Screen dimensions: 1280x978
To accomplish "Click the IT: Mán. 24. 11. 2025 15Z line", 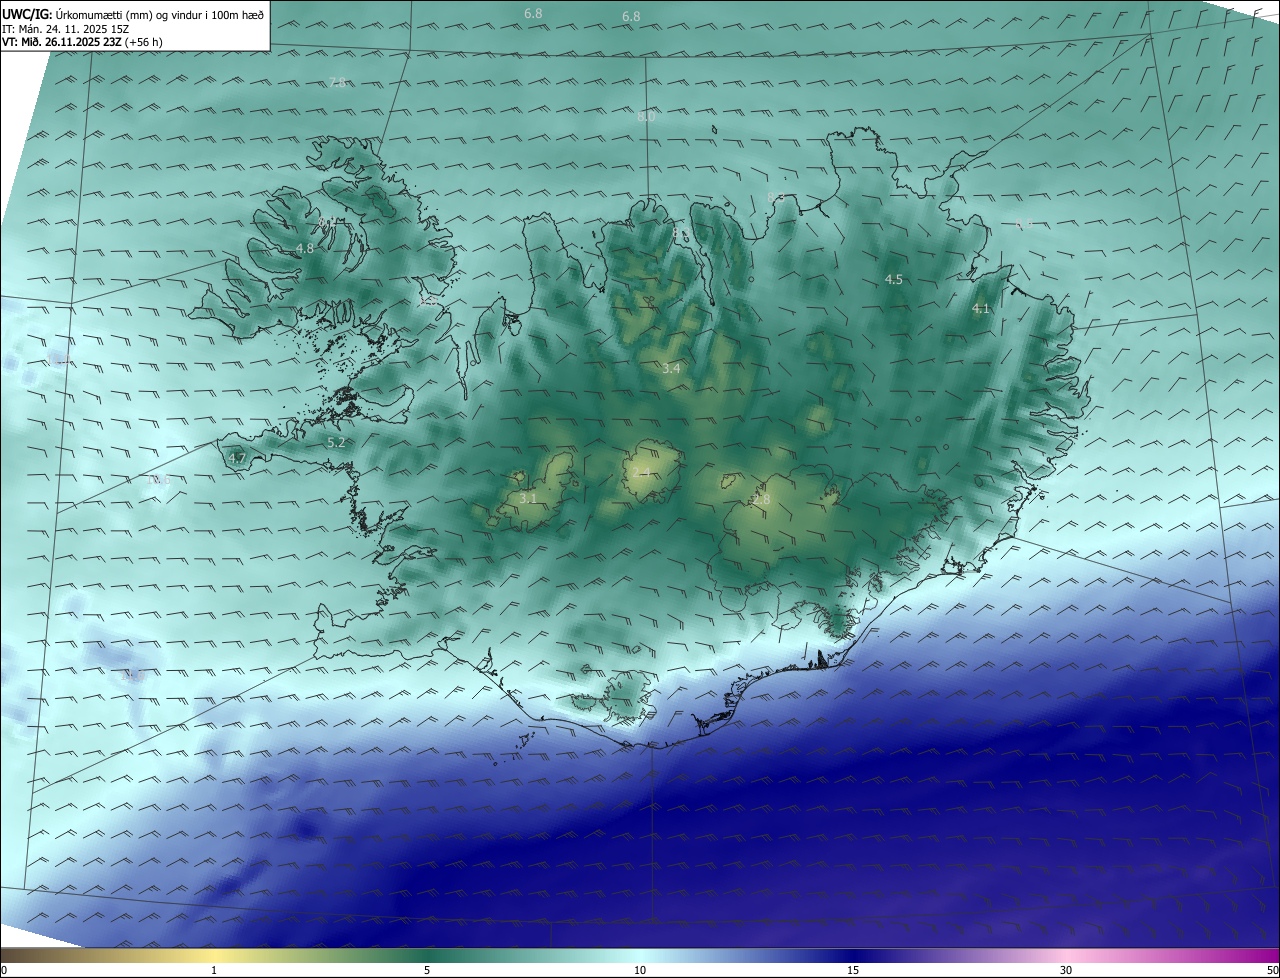I will click(65, 29).
